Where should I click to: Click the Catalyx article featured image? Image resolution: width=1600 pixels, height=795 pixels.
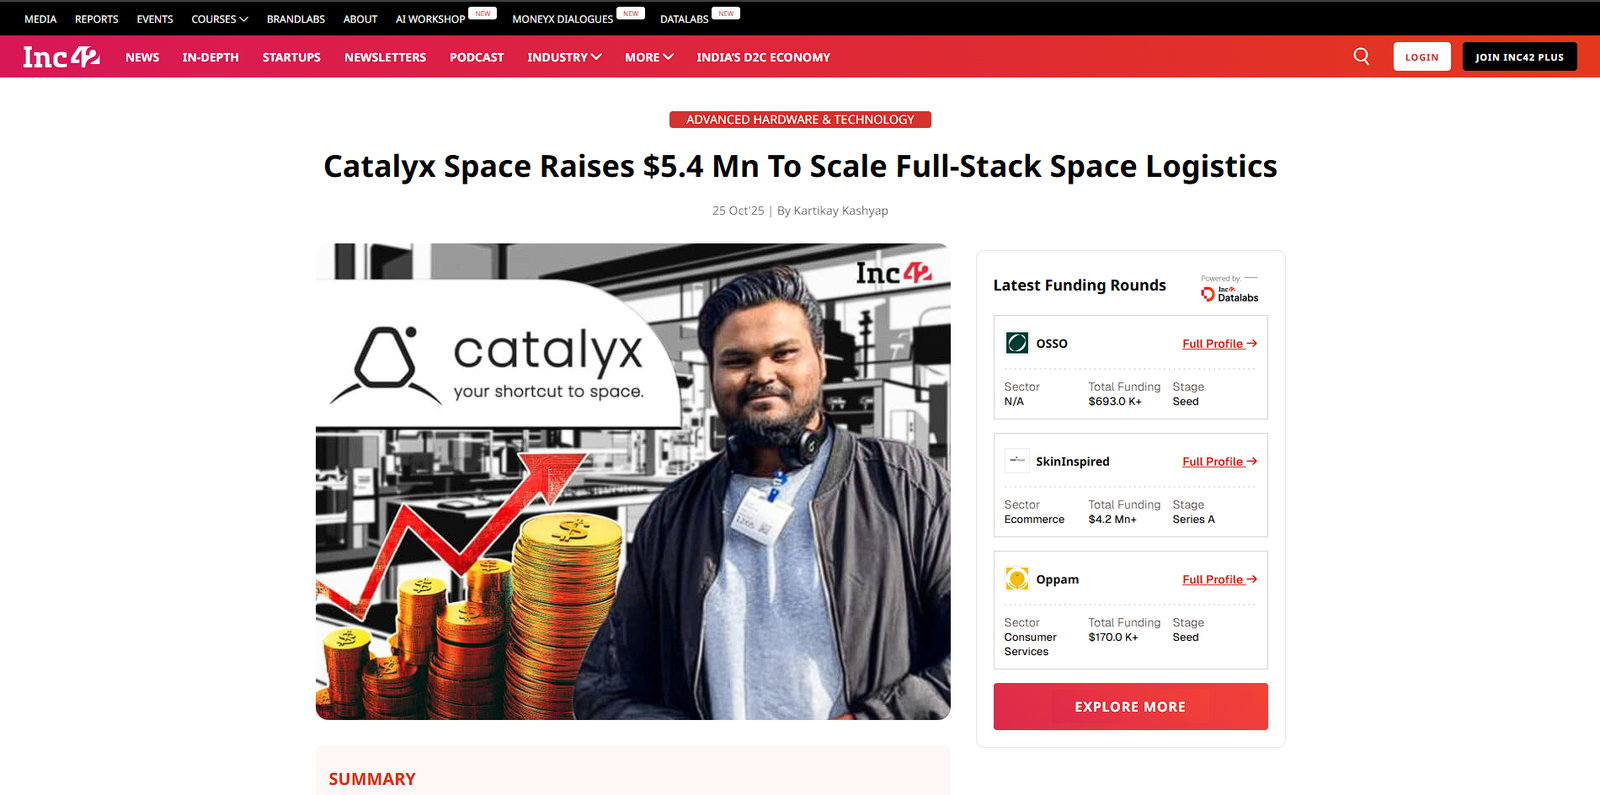pyautogui.click(x=633, y=481)
